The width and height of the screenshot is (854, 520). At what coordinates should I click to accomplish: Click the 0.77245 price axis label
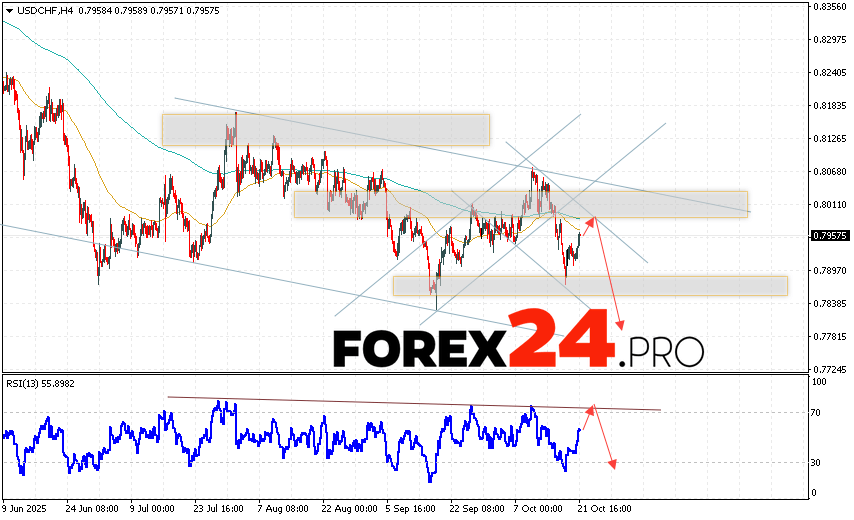point(831,369)
